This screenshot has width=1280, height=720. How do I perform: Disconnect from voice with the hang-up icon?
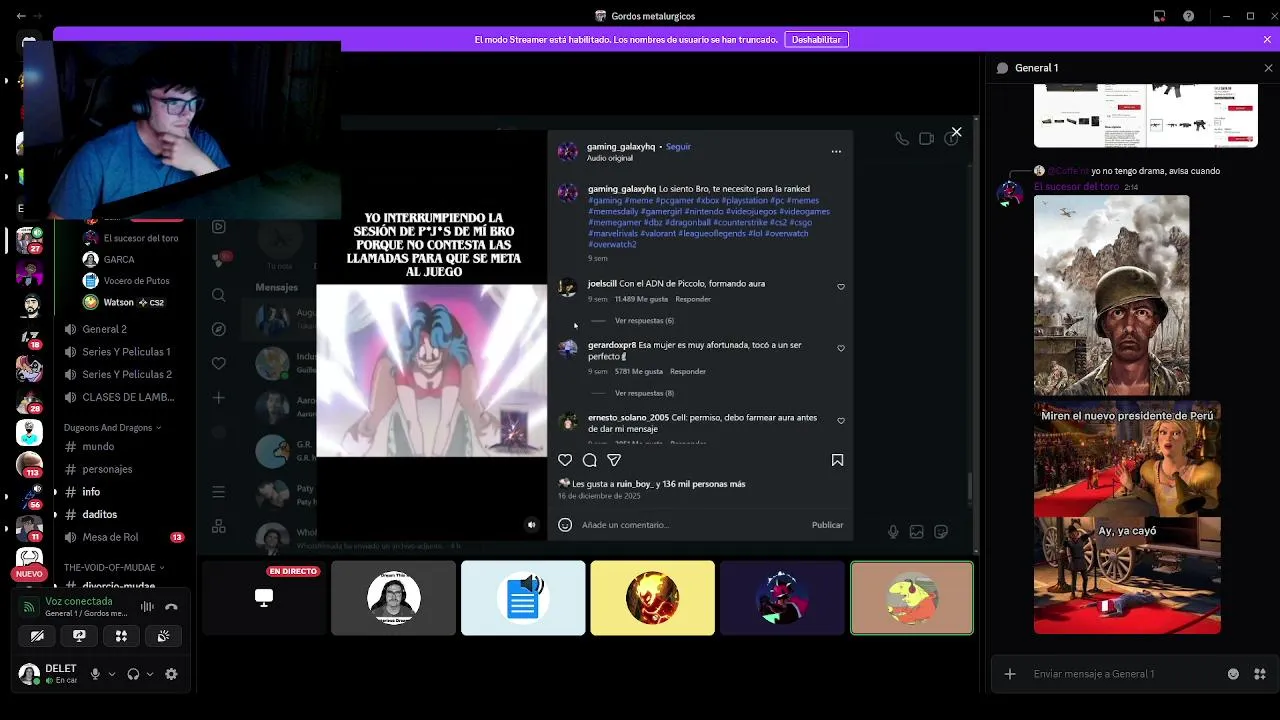pos(171,606)
